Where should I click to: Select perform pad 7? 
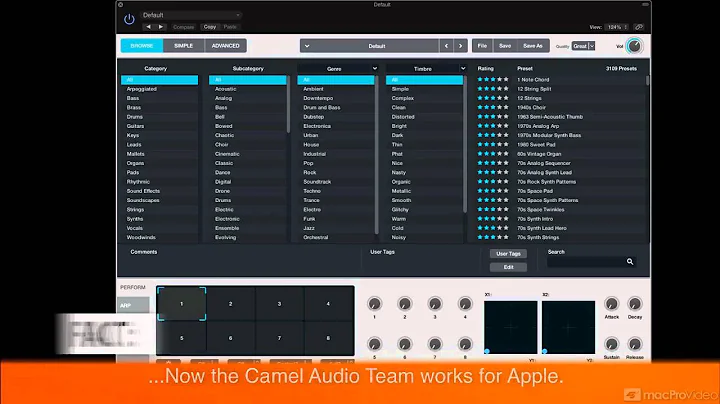279,338
